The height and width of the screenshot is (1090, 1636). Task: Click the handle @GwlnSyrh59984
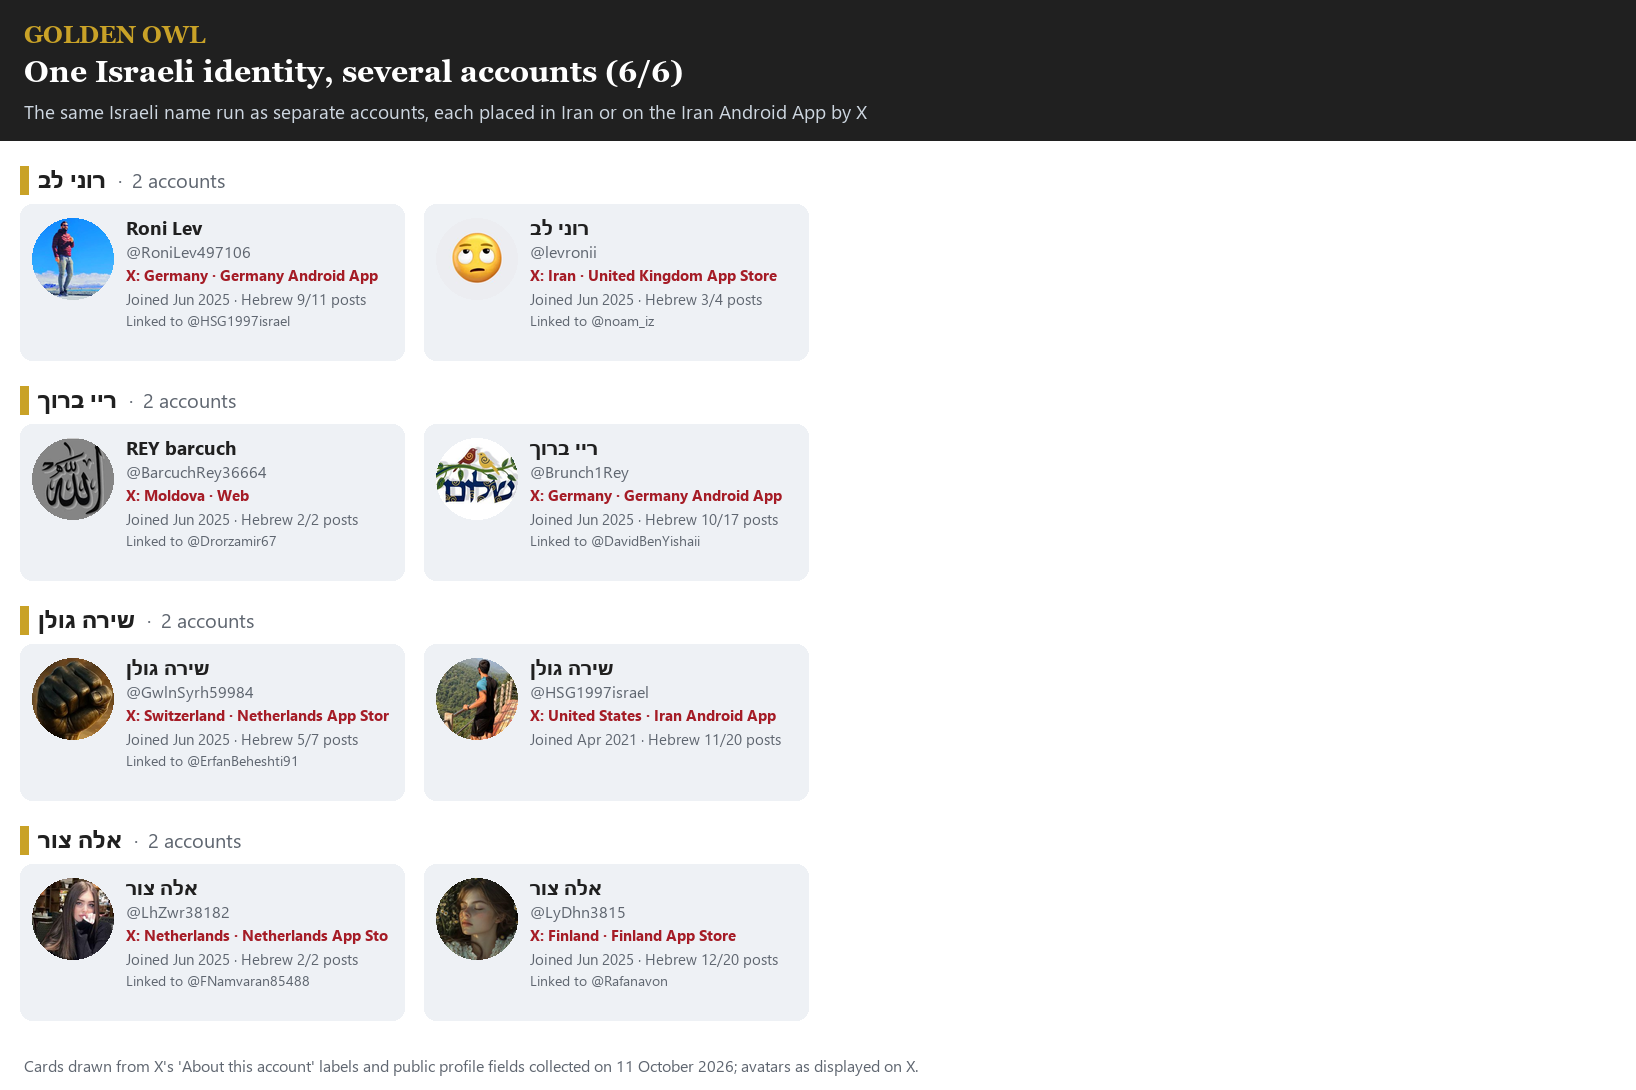pos(190,693)
